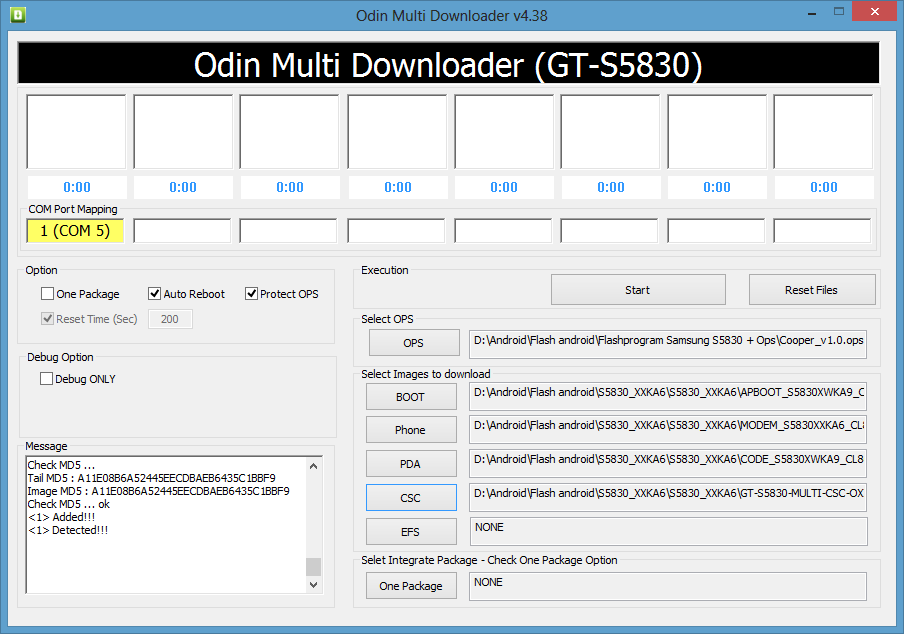Click the 'Tail MD5' line in Message log
The width and height of the screenshot is (904, 634).
click(152, 478)
